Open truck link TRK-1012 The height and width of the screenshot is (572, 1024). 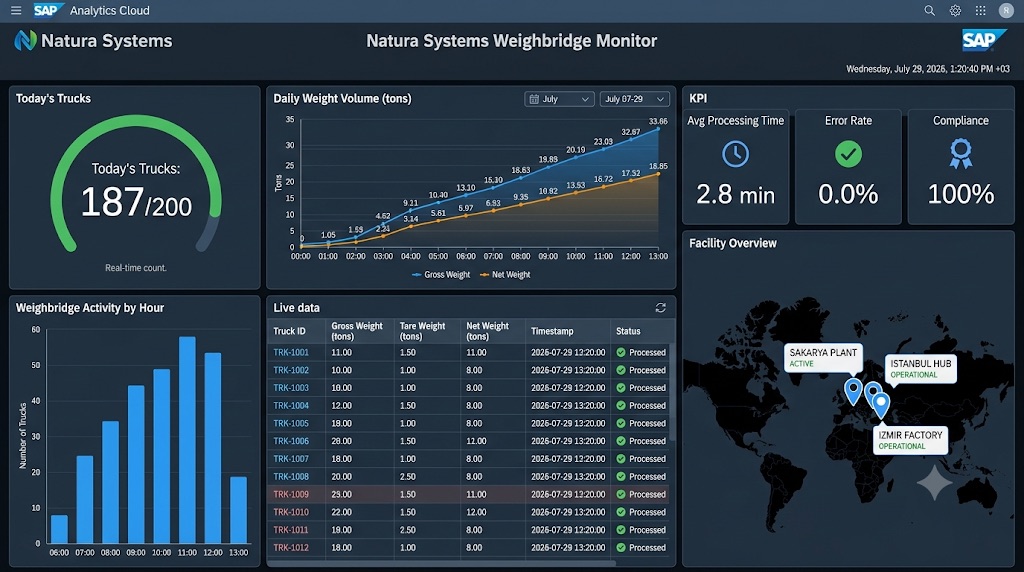point(291,548)
